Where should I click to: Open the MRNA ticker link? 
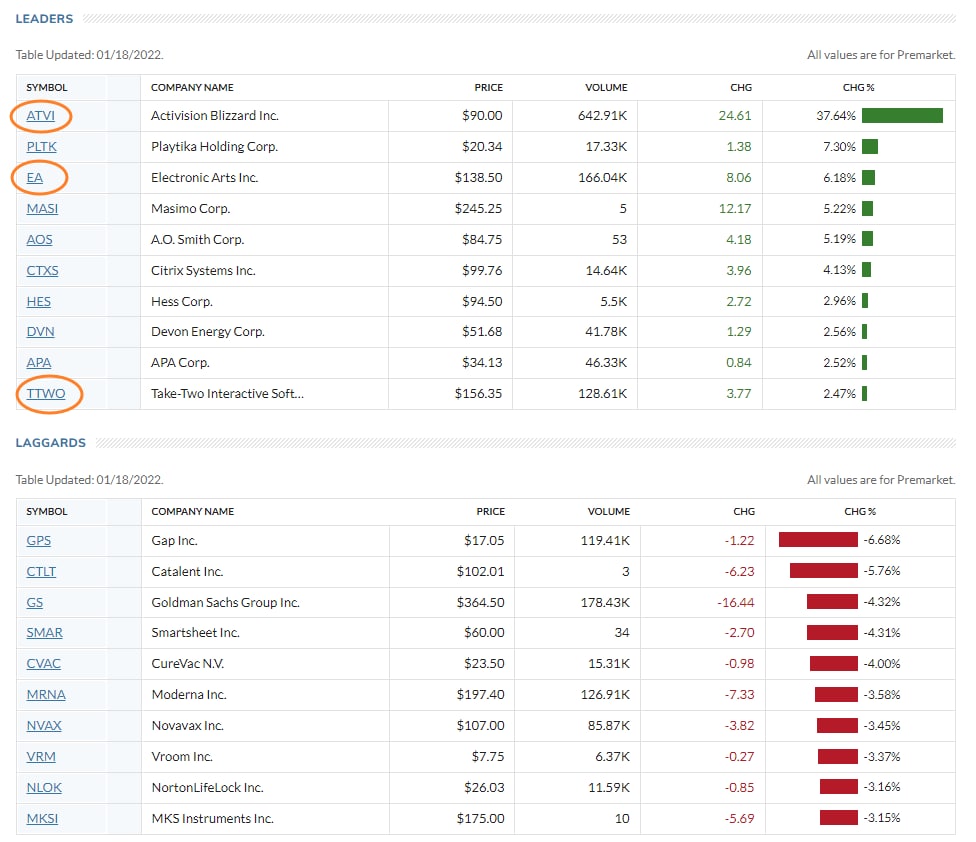(46, 695)
